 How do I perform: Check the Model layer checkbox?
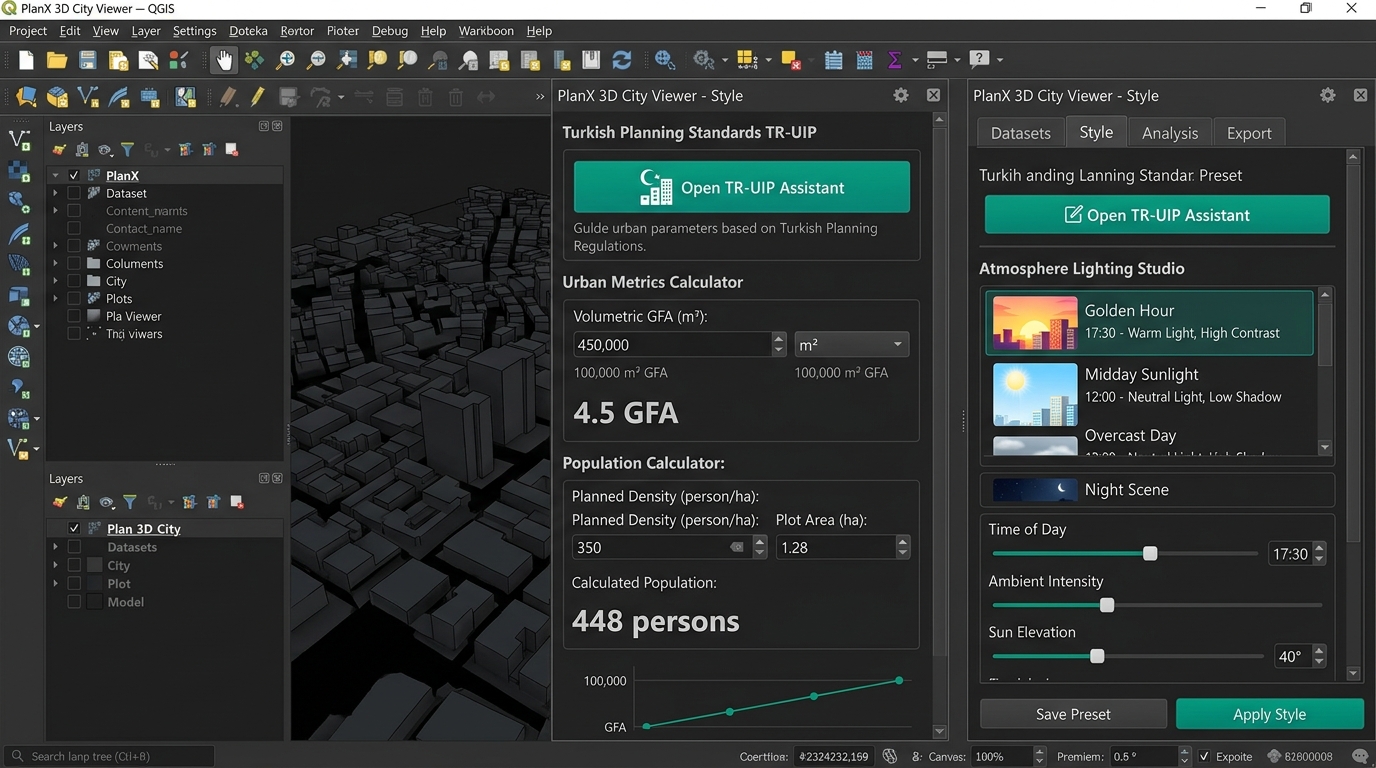74,602
